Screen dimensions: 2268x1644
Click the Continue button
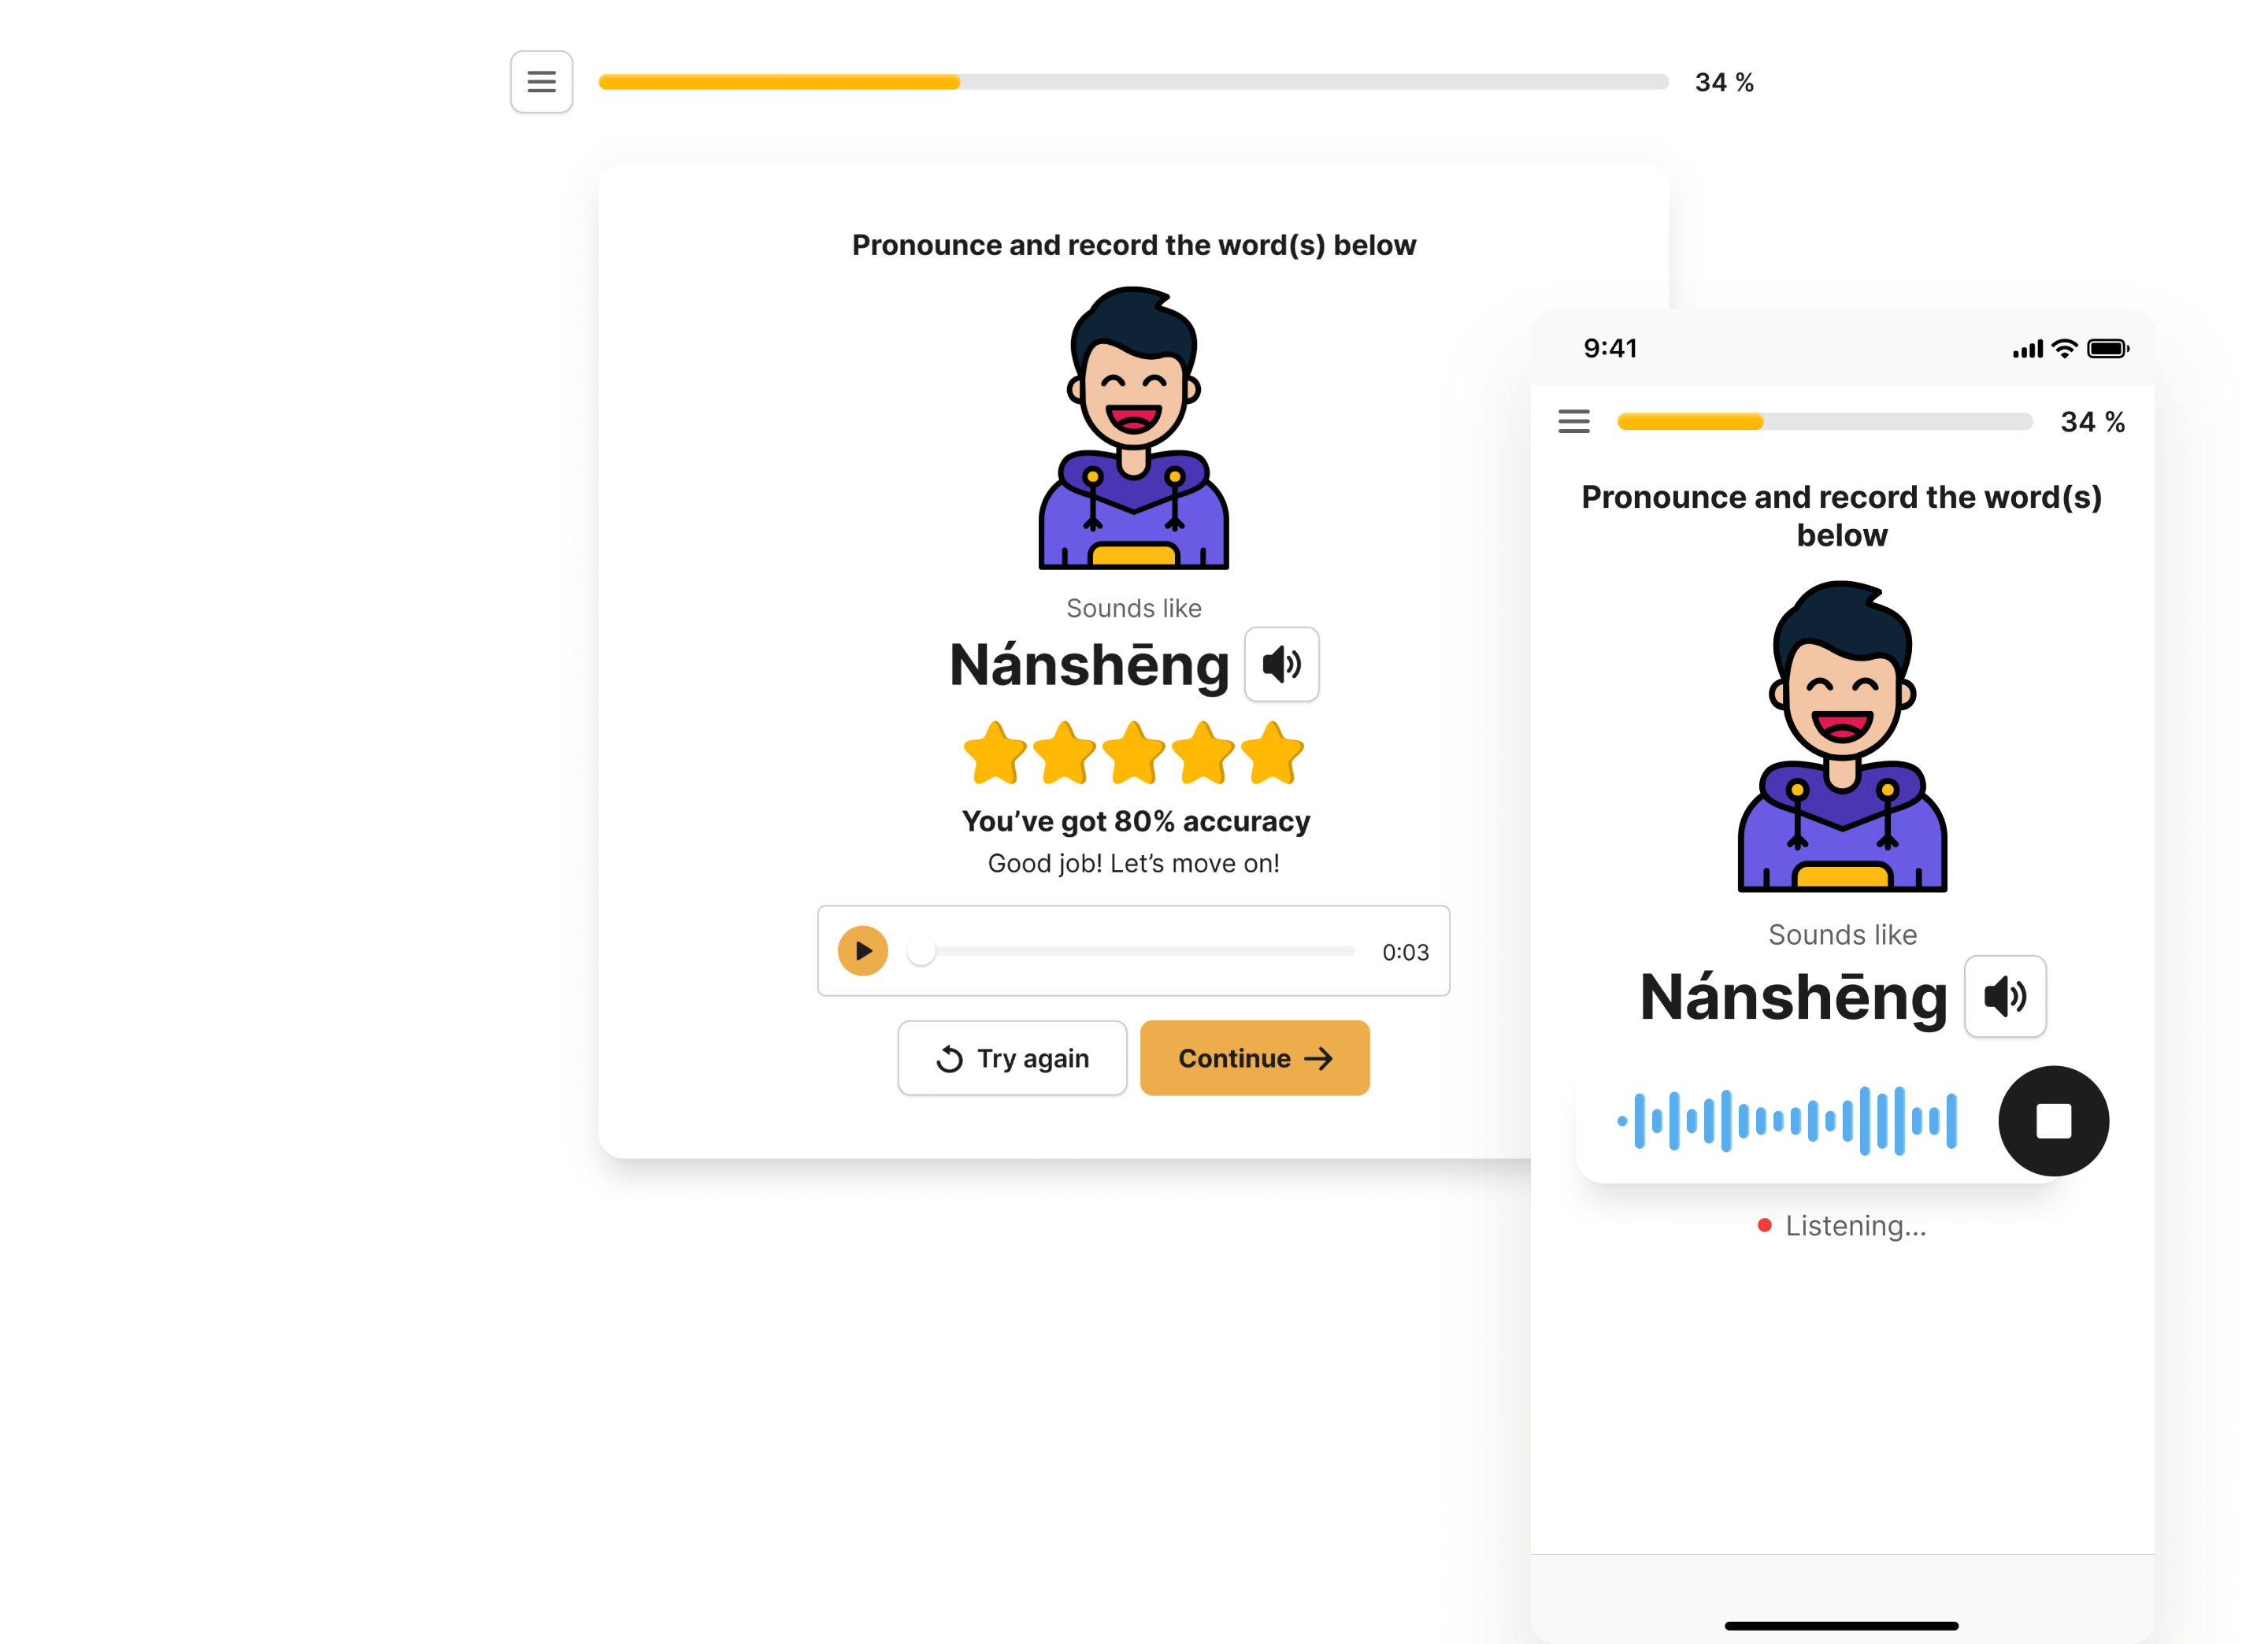pyautogui.click(x=1254, y=1058)
